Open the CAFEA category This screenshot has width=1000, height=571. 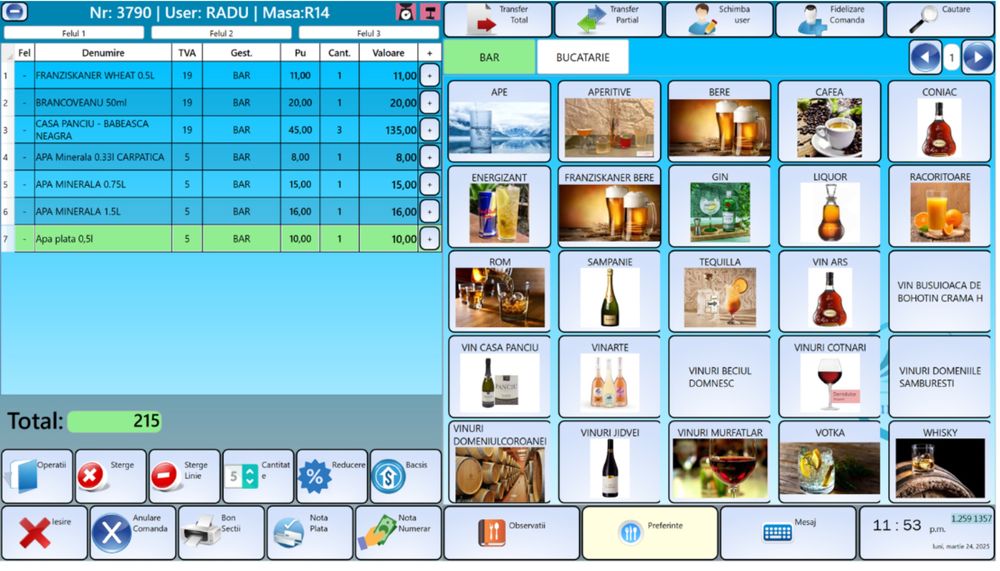pyautogui.click(x=829, y=121)
